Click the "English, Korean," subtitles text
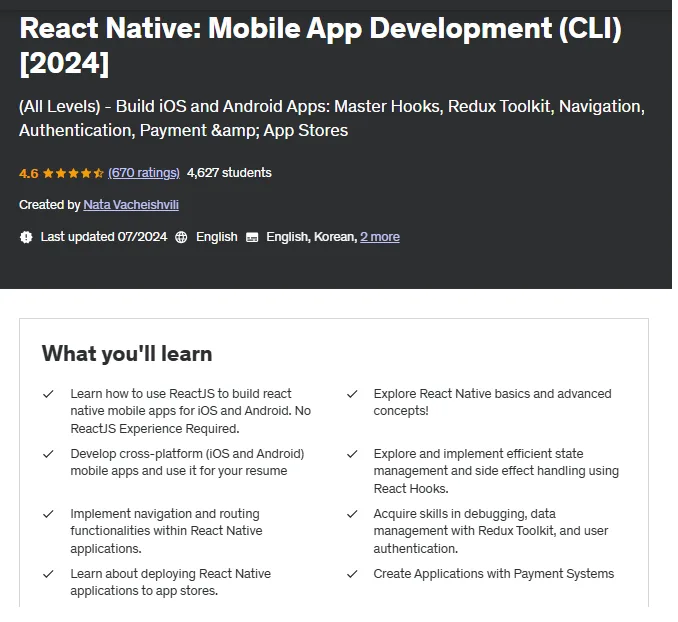Screen dimensions: 678x622 [312, 237]
